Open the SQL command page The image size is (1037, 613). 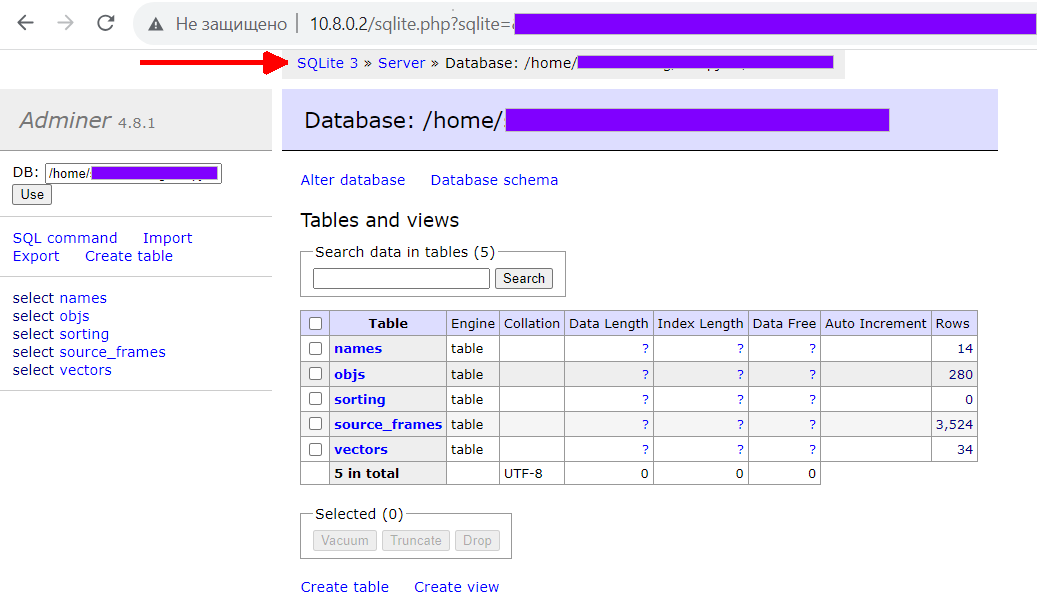(x=65, y=238)
